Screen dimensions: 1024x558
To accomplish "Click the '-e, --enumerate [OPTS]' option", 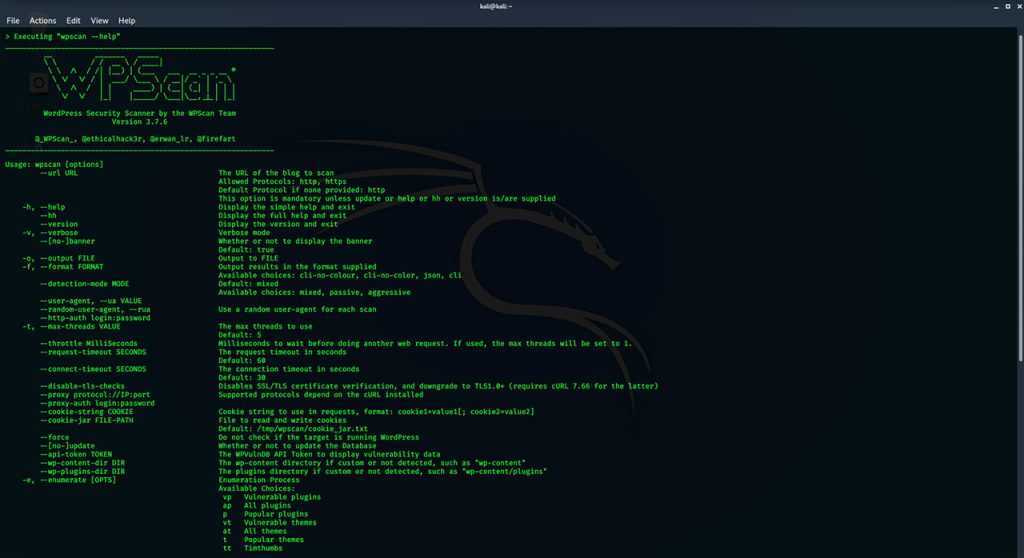I will [x=69, y=479].
